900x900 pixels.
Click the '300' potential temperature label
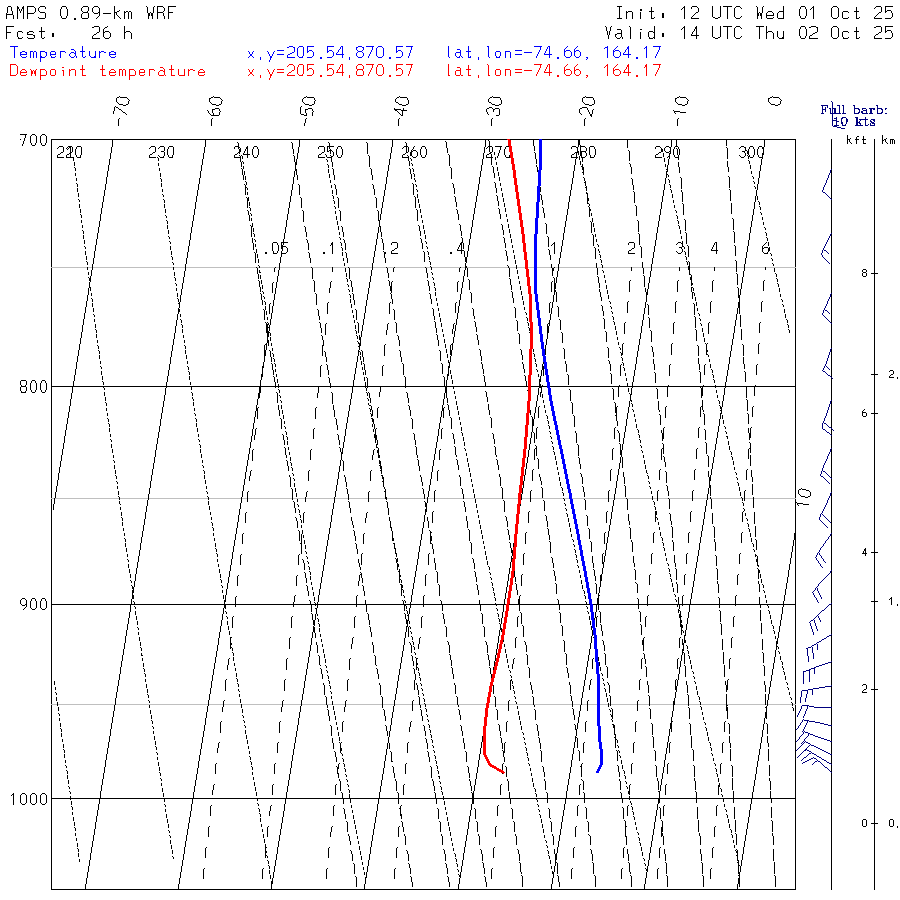click(751, 153)
